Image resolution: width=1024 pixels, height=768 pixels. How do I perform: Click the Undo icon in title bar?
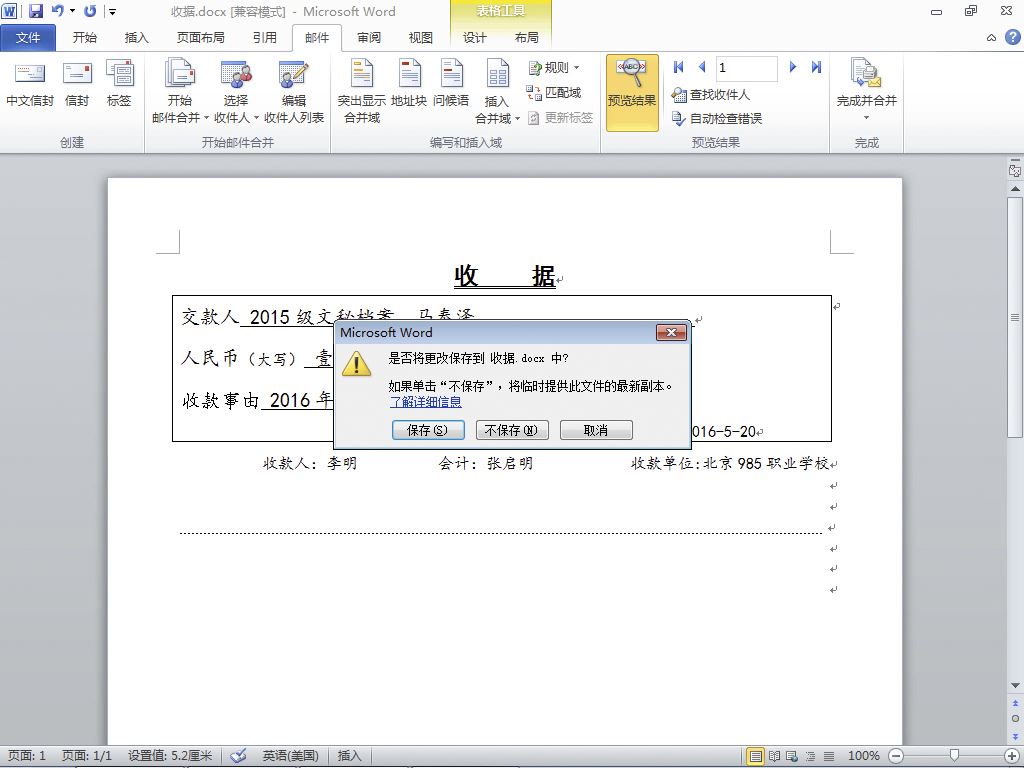pos(57,11)
